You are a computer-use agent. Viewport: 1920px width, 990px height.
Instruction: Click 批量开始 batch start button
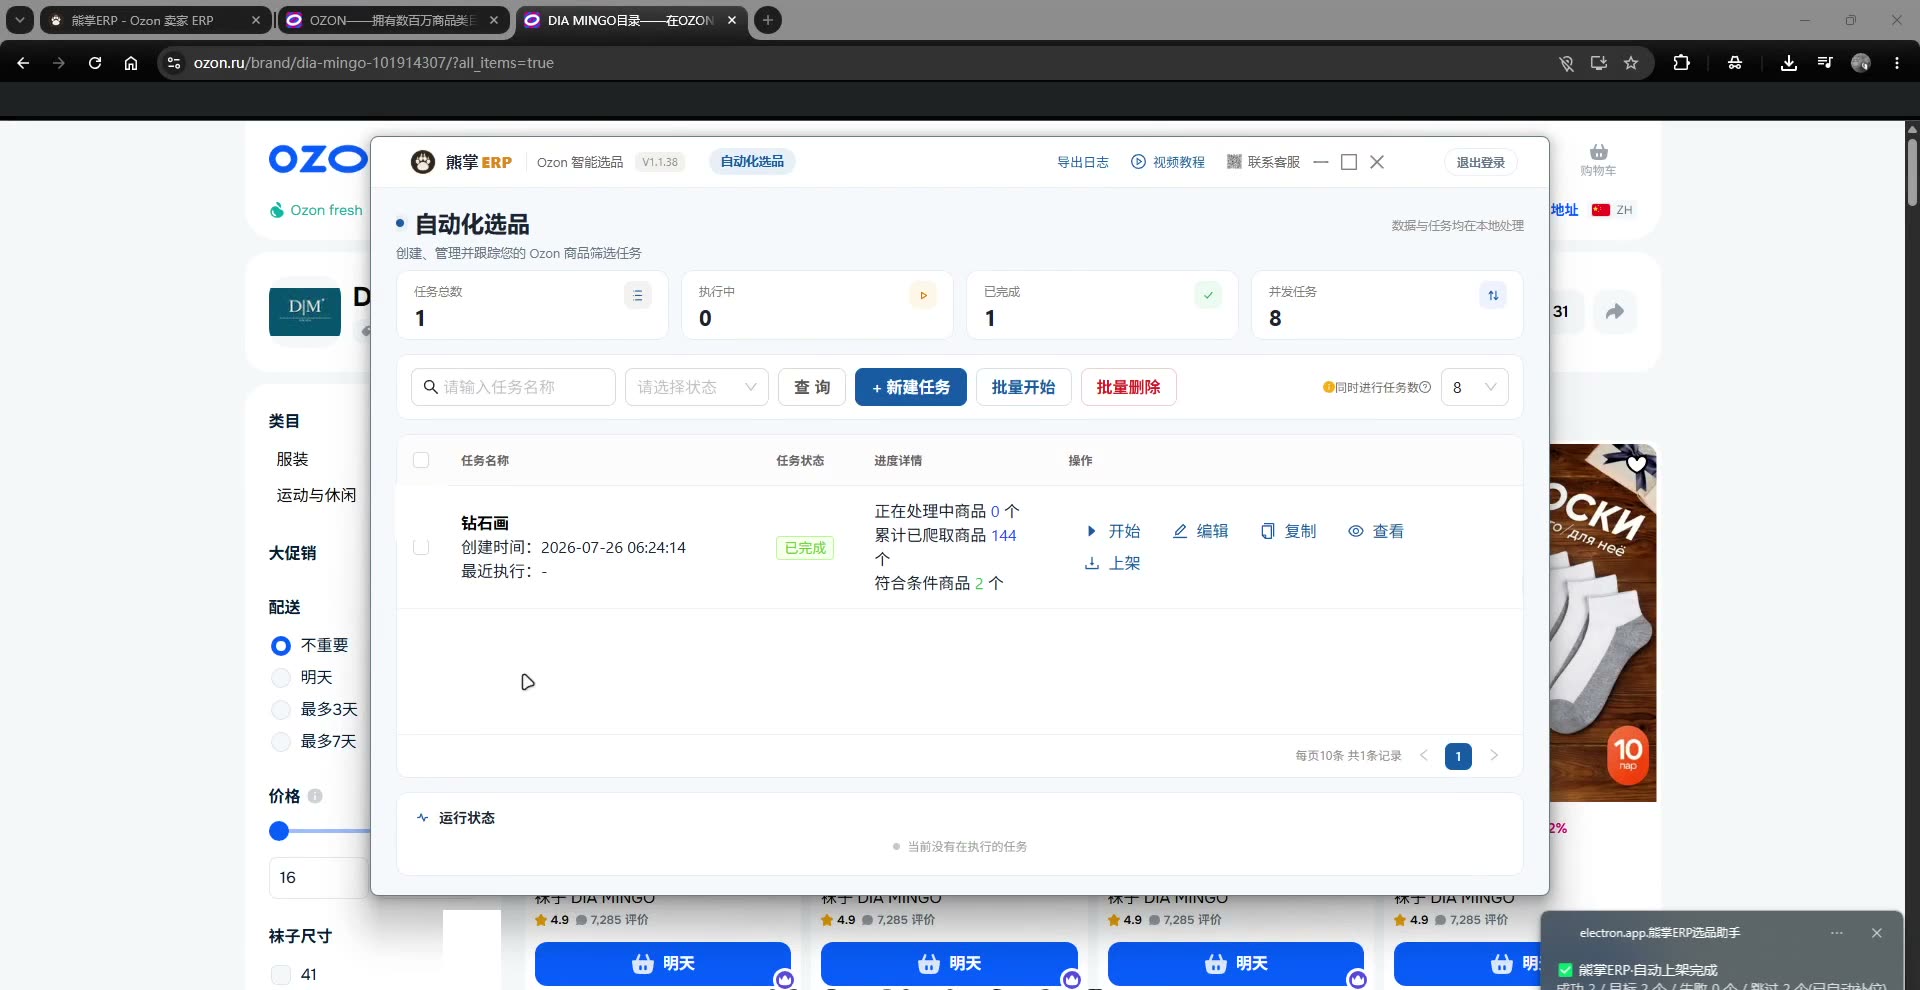[1023, 387]
